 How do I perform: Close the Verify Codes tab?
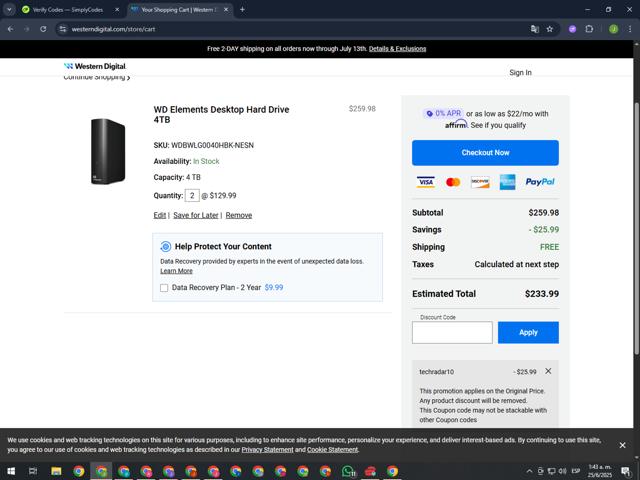click(117, 9)
